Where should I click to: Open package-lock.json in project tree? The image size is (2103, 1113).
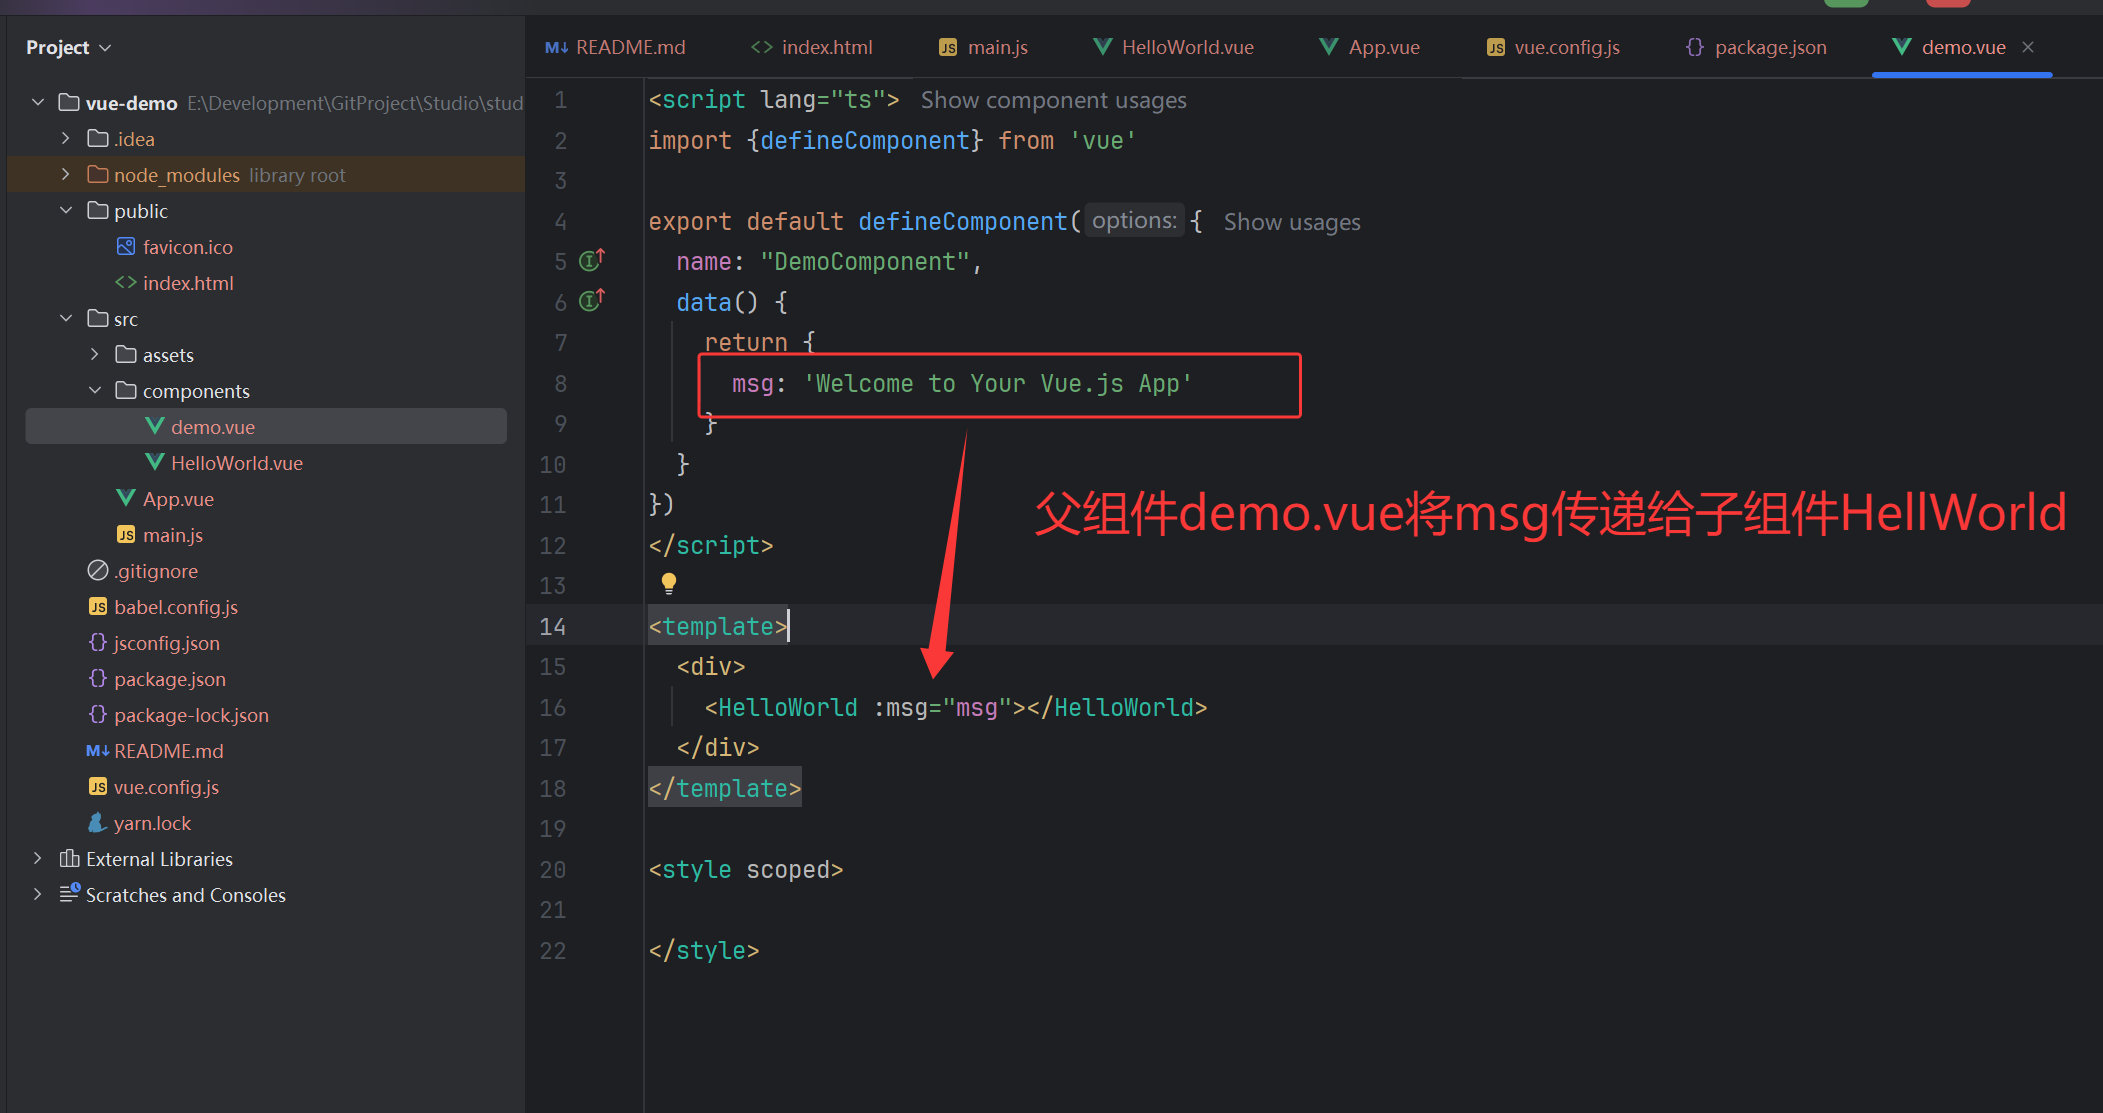click(191, 715)
